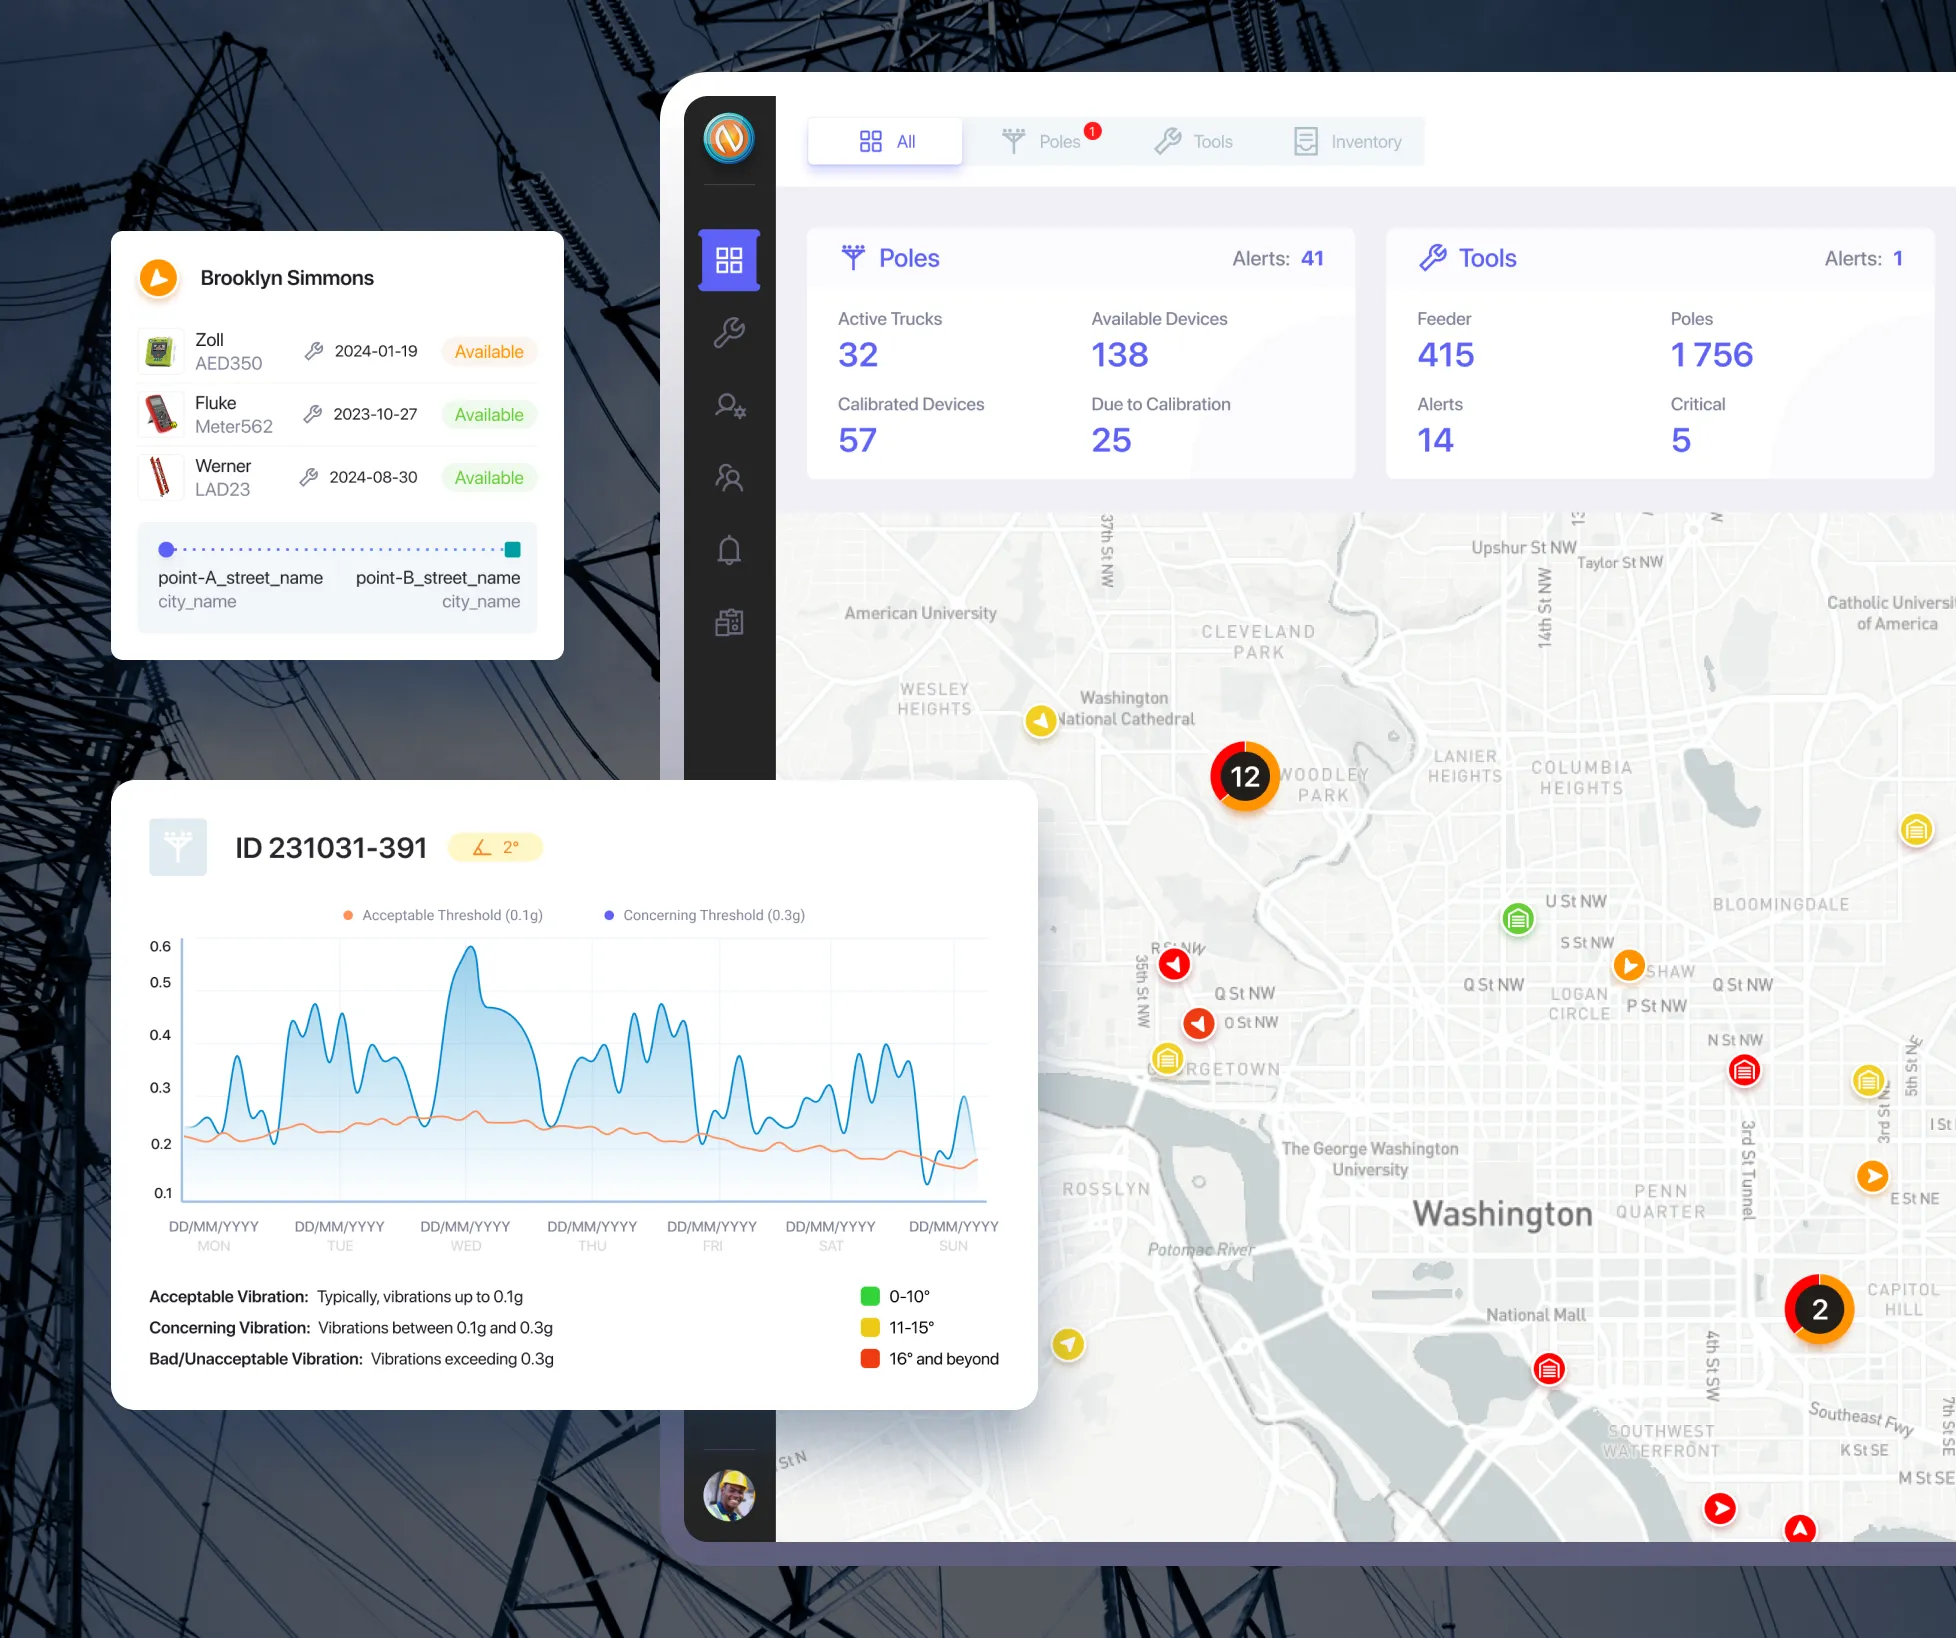This screenshot has width=1956, height=1638.
Task: Open the Dashboard grid icon in the sidebar
Action: pos(729,259)
